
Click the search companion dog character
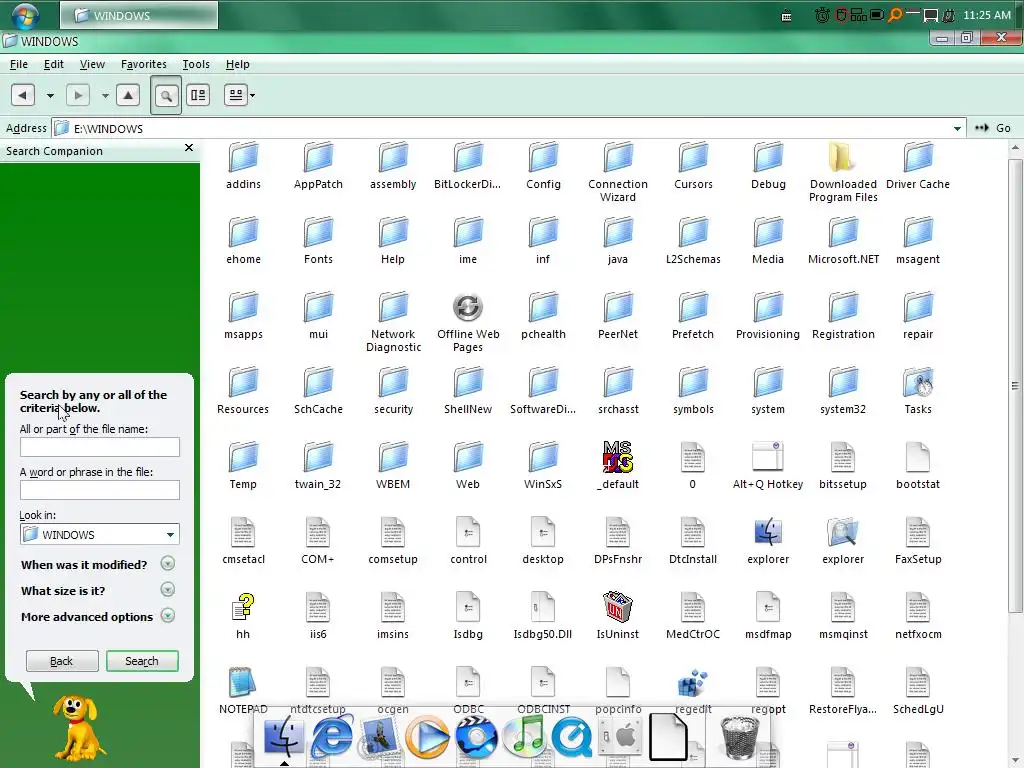coord(78,726)
